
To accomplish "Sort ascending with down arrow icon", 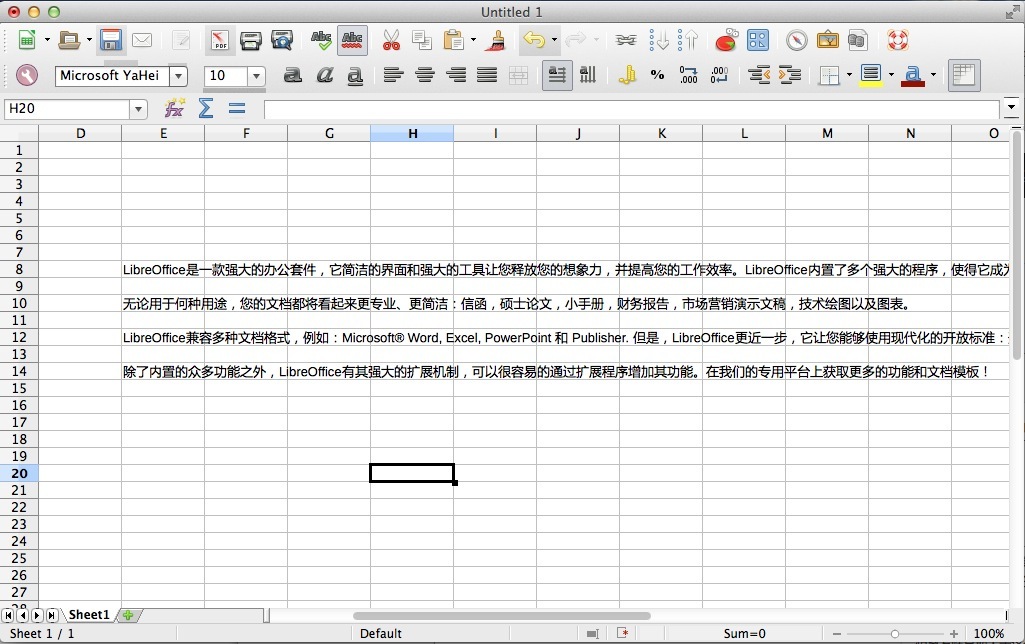I will (x=658, y=41).
